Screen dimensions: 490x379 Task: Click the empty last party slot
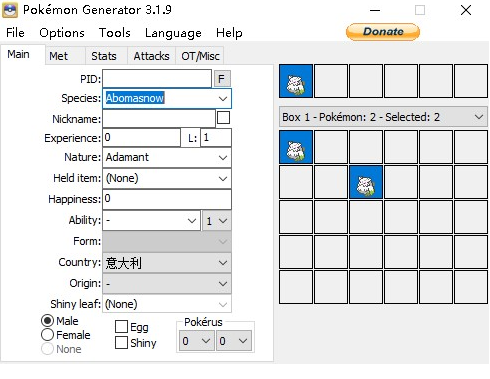(471, 81)
